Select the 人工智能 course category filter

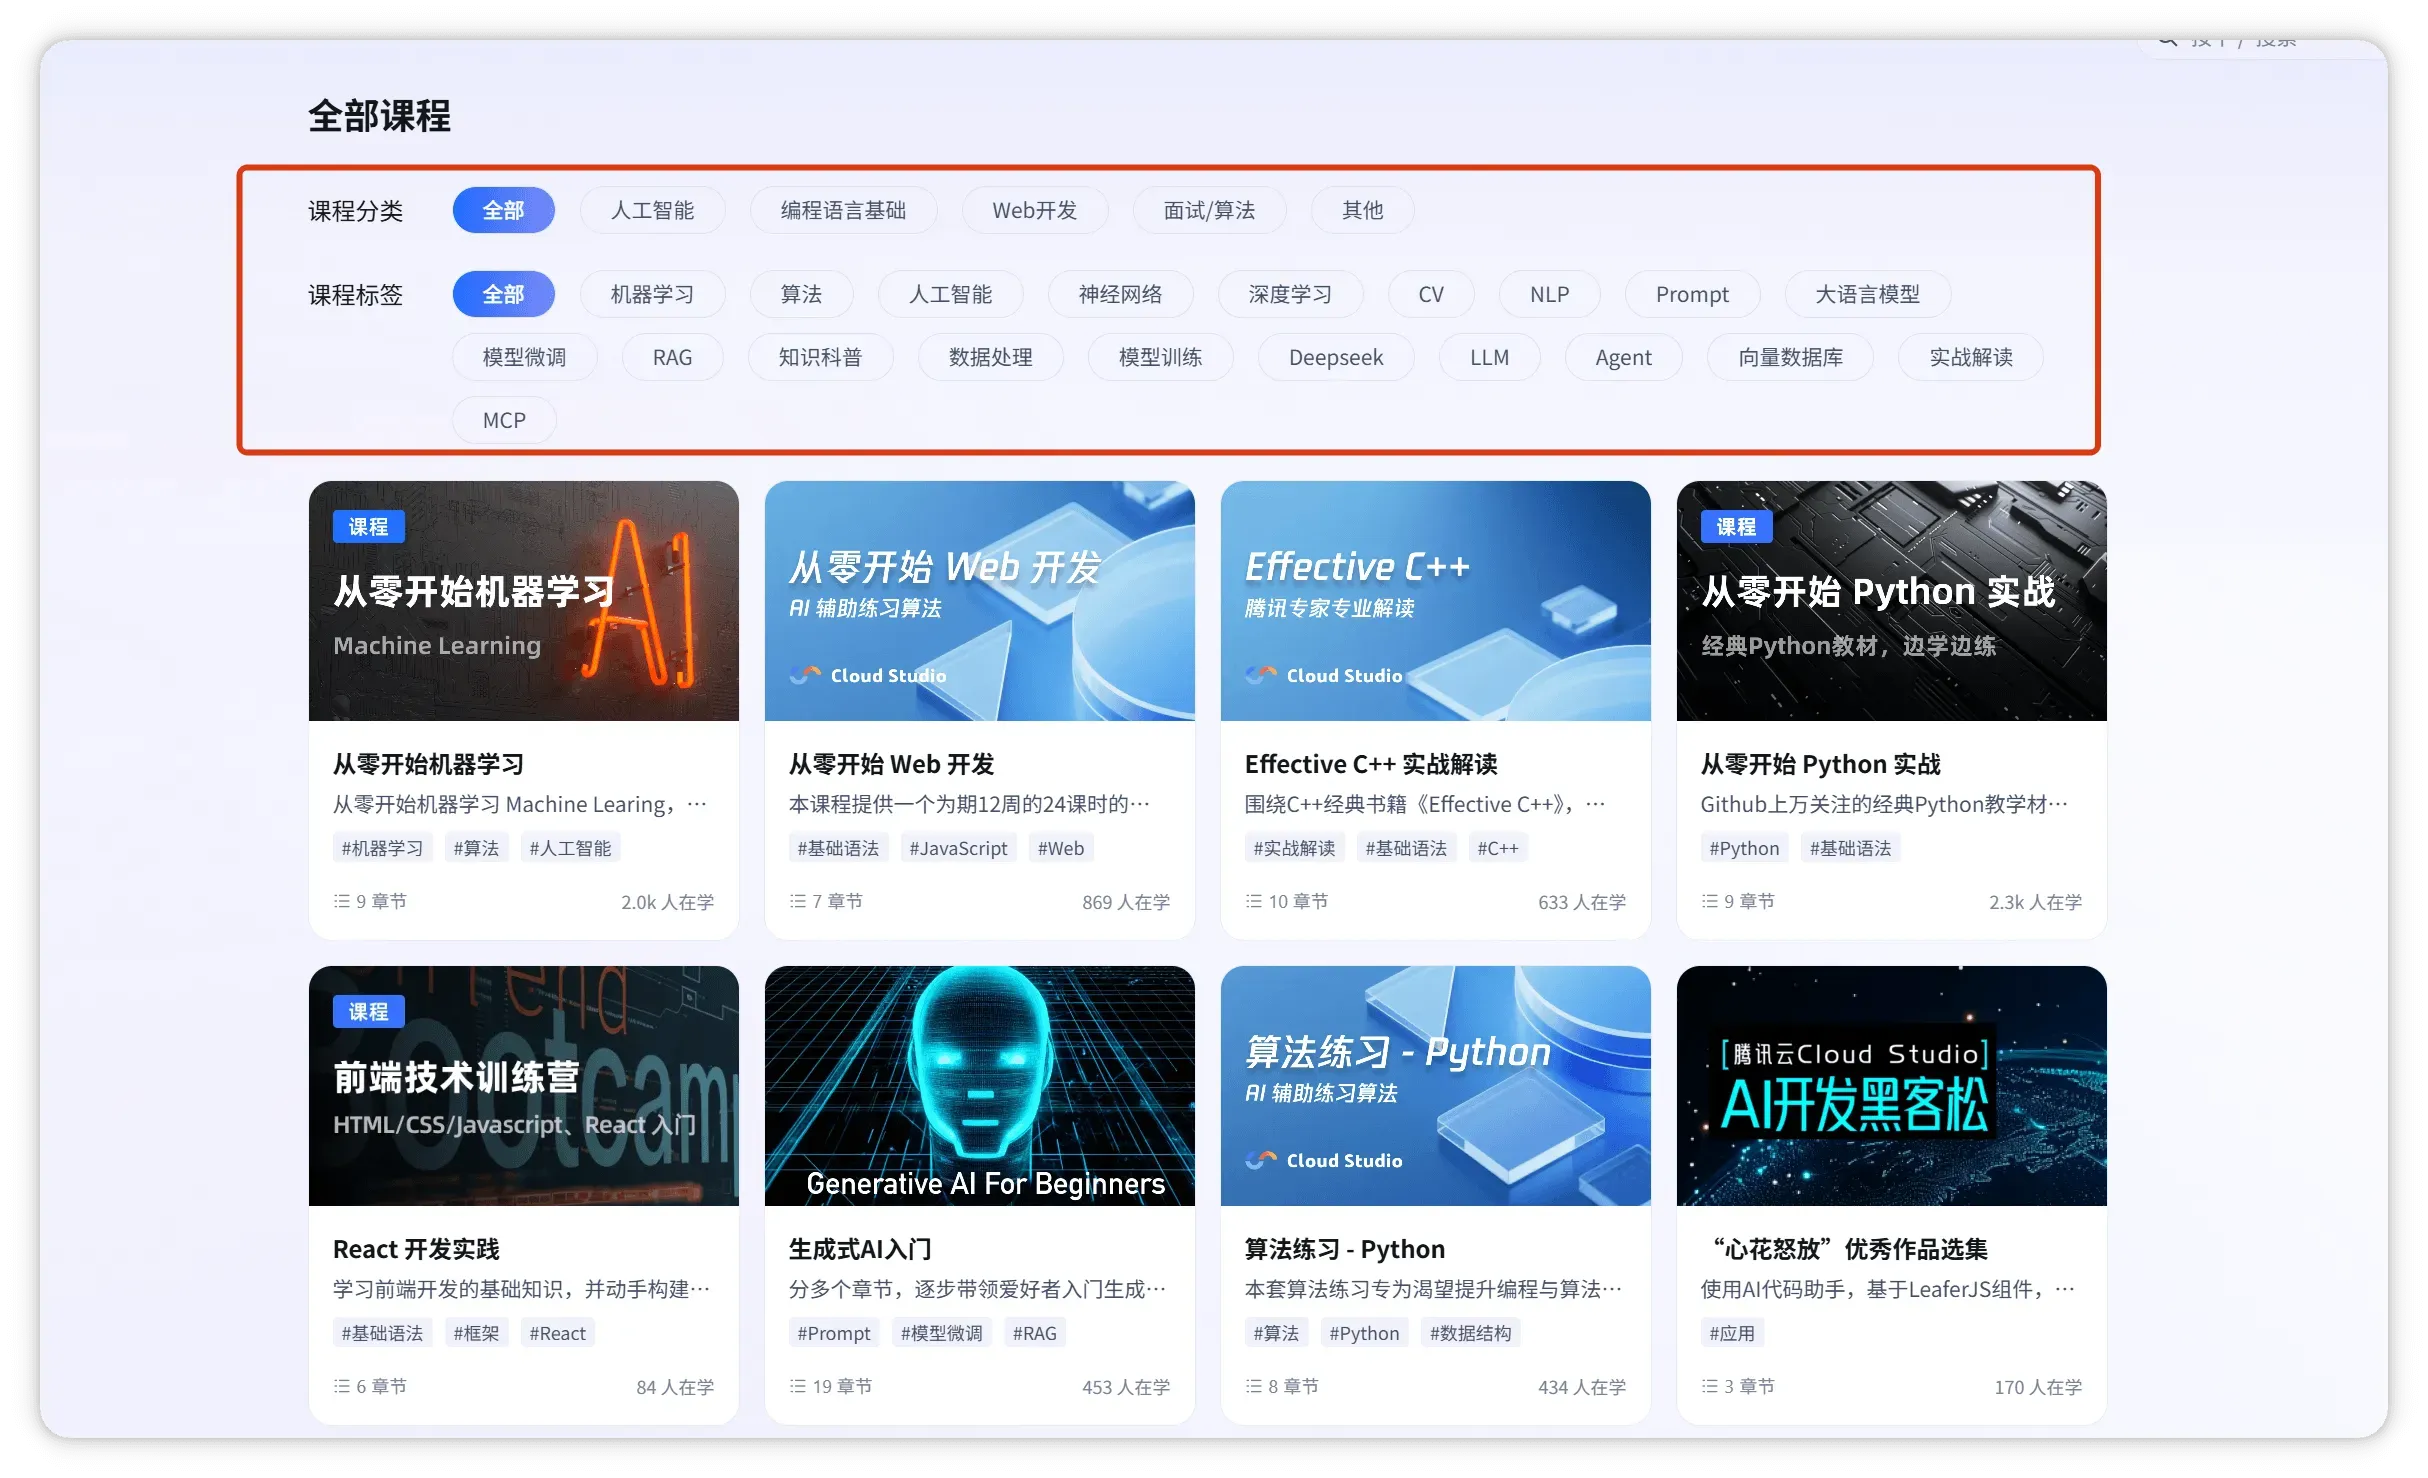(x=652, y=210)
